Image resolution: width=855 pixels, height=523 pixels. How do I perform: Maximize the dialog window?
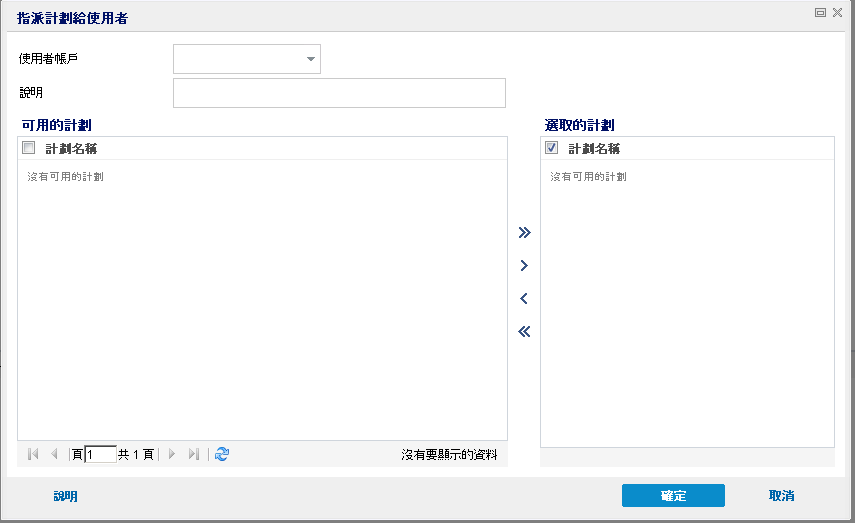tap(820, 13)
